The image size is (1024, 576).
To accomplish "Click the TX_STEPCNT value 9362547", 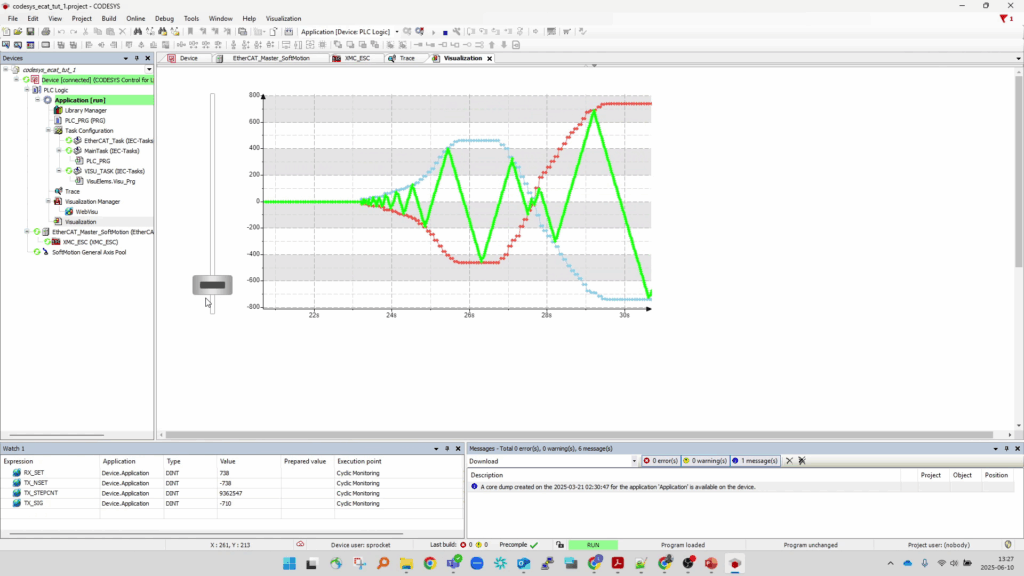I will [x=231, y=493].
